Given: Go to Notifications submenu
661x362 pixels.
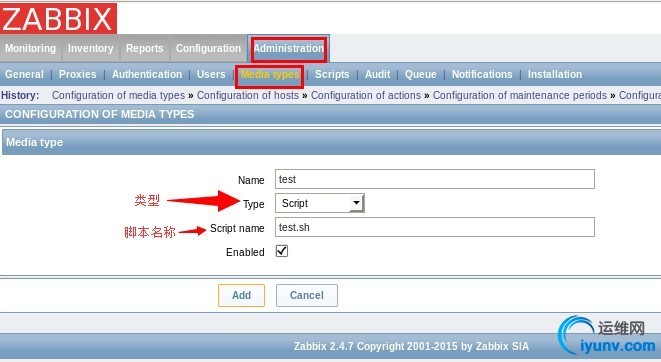Looking at the screenshot, I should (482, 74).
